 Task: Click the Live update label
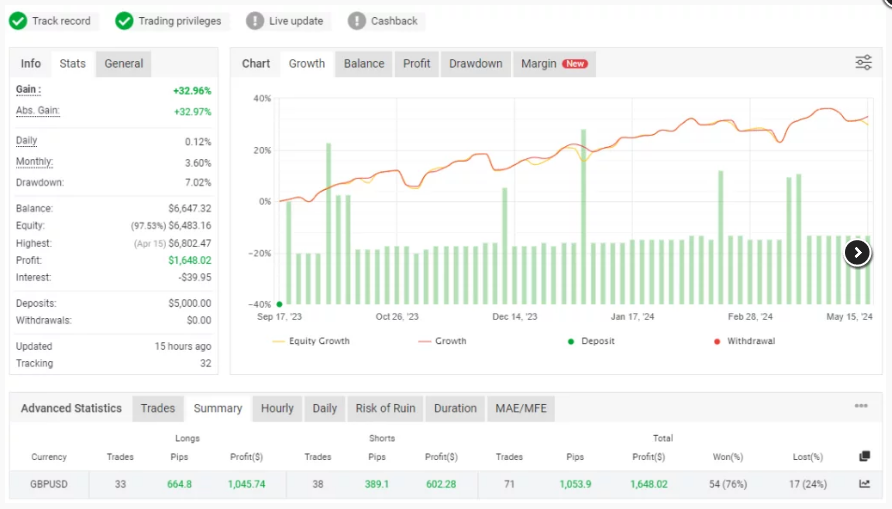click(x=296, y=21)
